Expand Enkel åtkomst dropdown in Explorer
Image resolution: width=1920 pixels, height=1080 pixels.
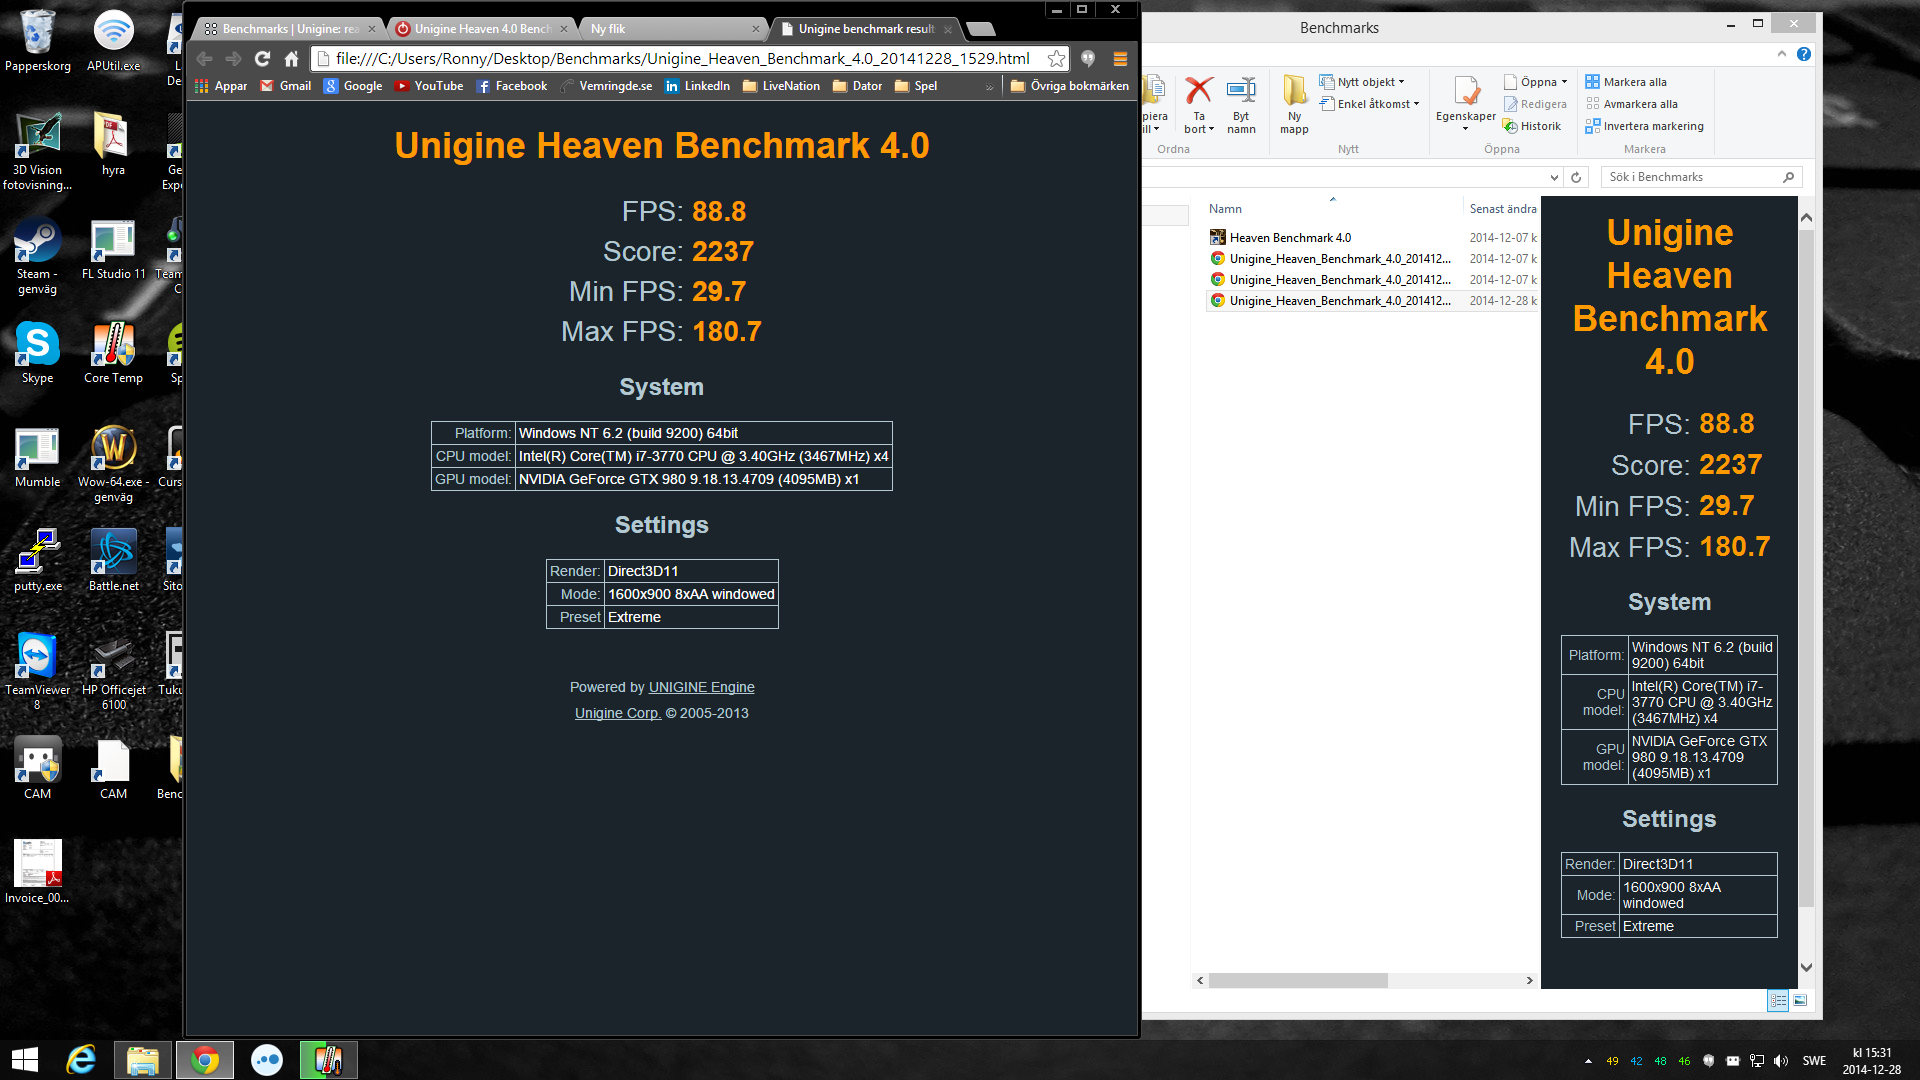point(1370,104)
